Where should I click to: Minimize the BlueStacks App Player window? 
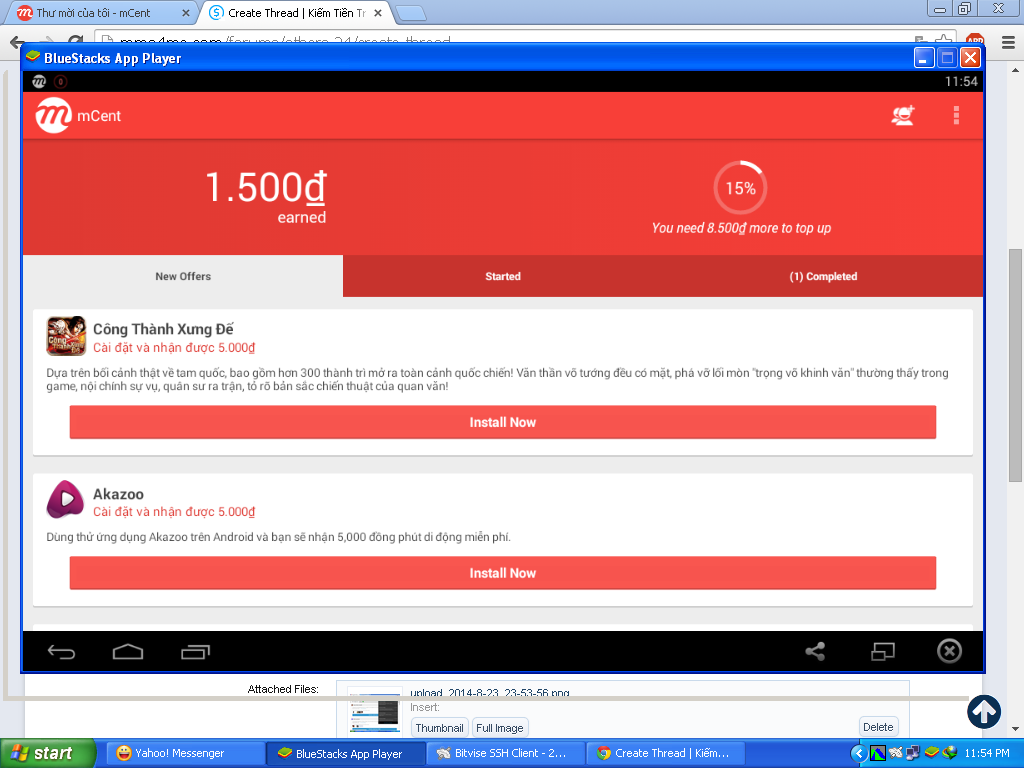click(923, 57)
